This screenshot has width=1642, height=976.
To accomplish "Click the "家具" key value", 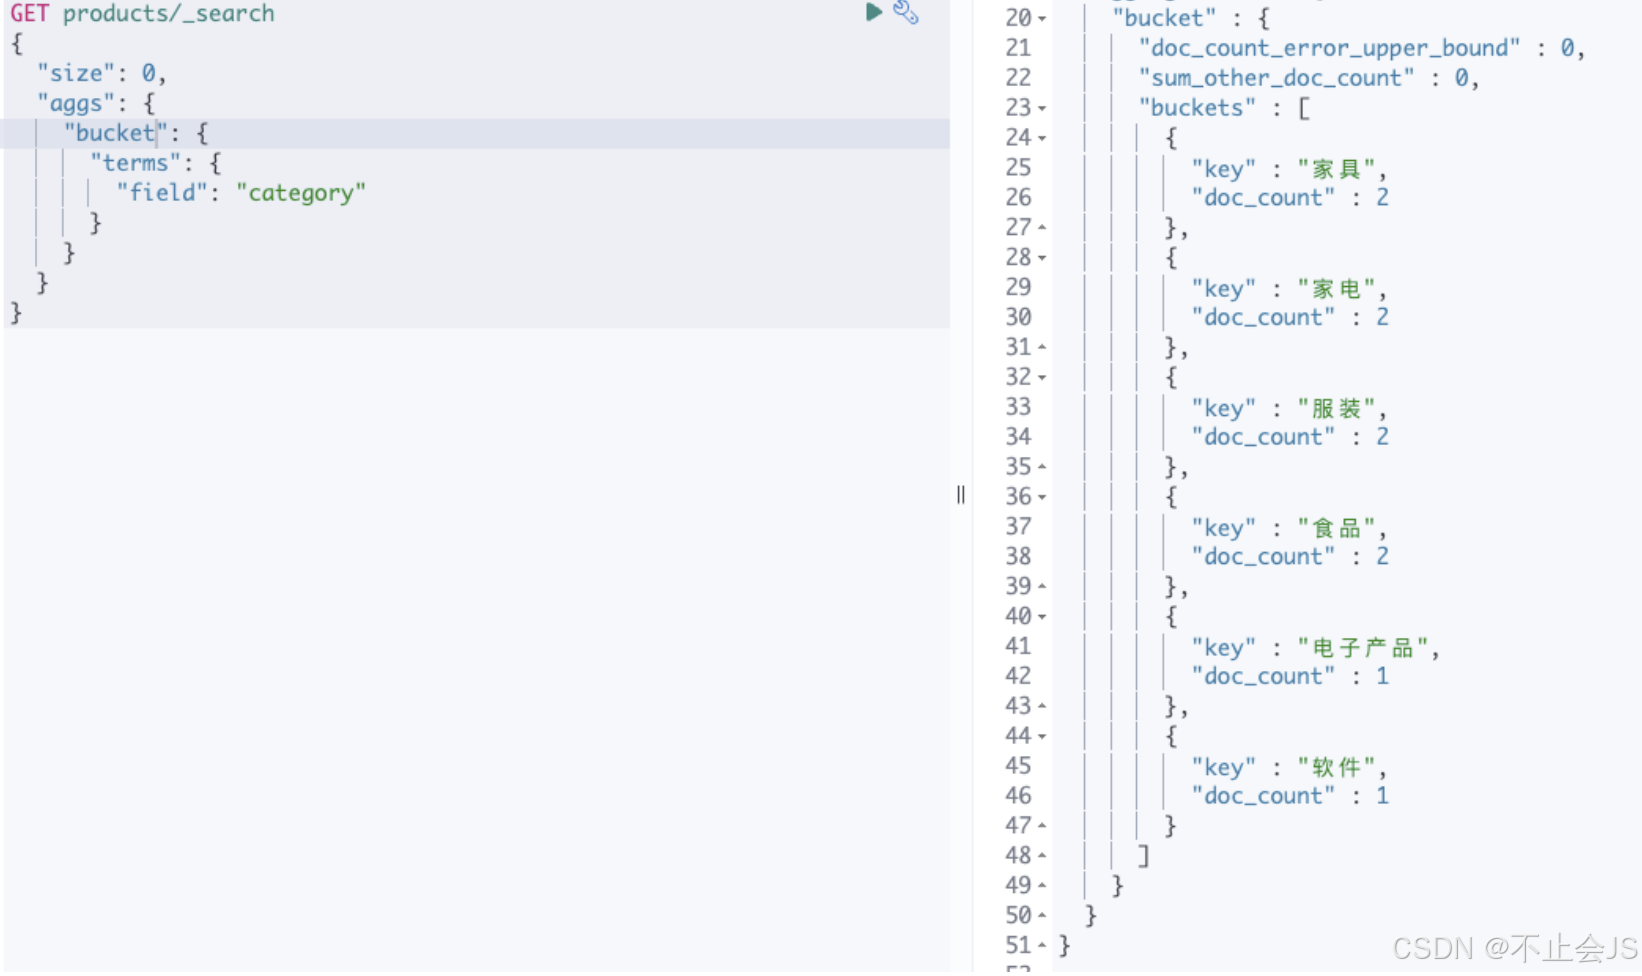I will [x=1336, y=168].
